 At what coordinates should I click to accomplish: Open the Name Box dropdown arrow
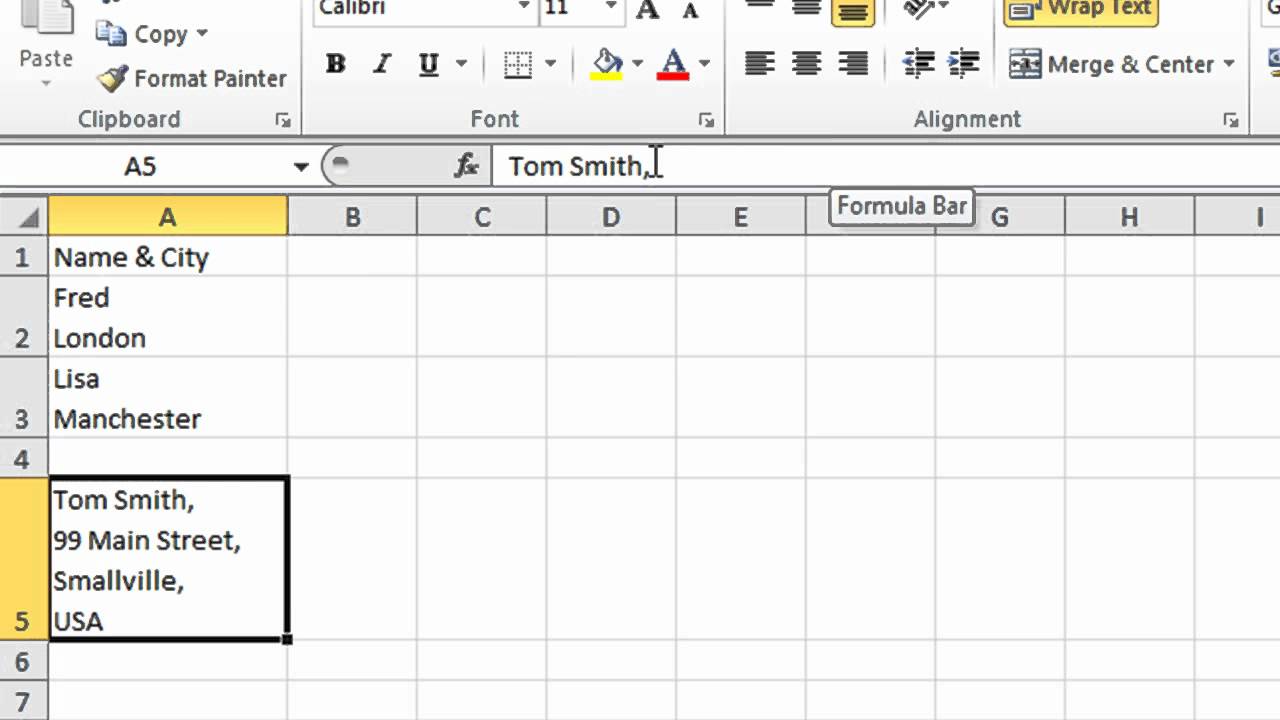point(300,167)
